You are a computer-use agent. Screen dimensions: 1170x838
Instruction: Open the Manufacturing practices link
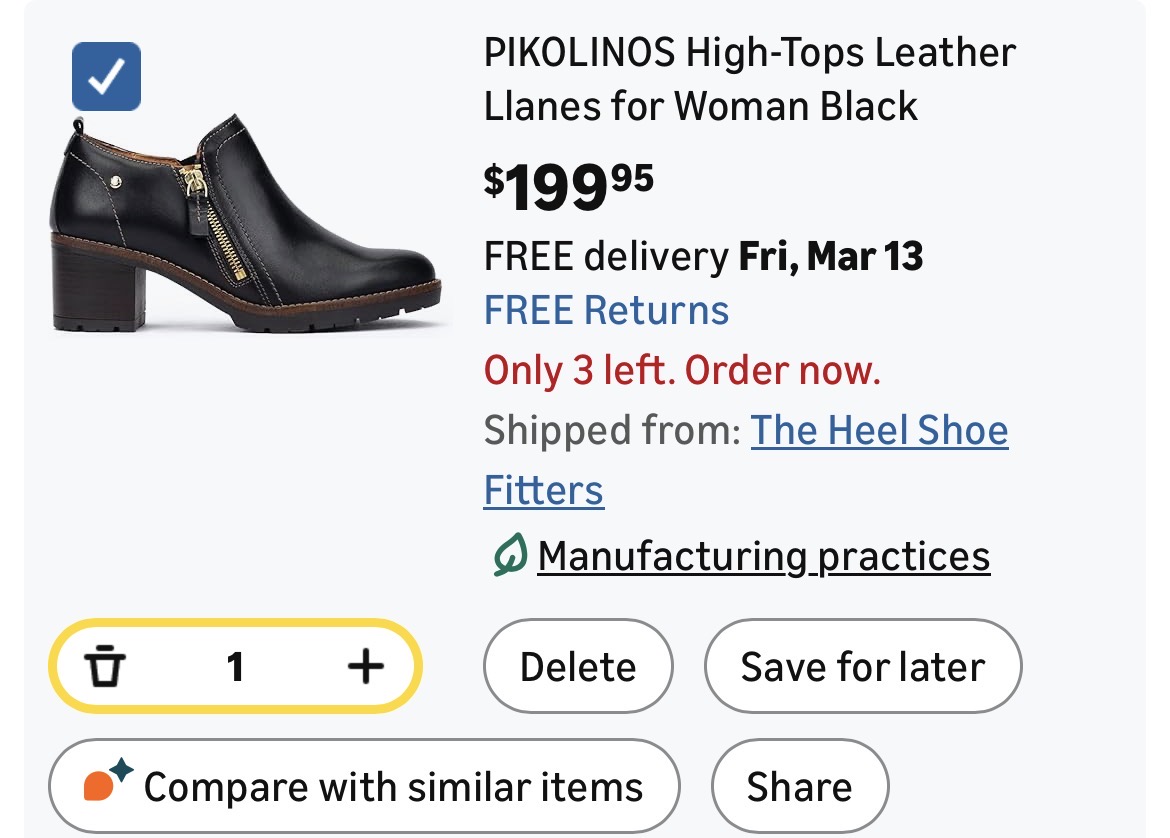(763, 556)
